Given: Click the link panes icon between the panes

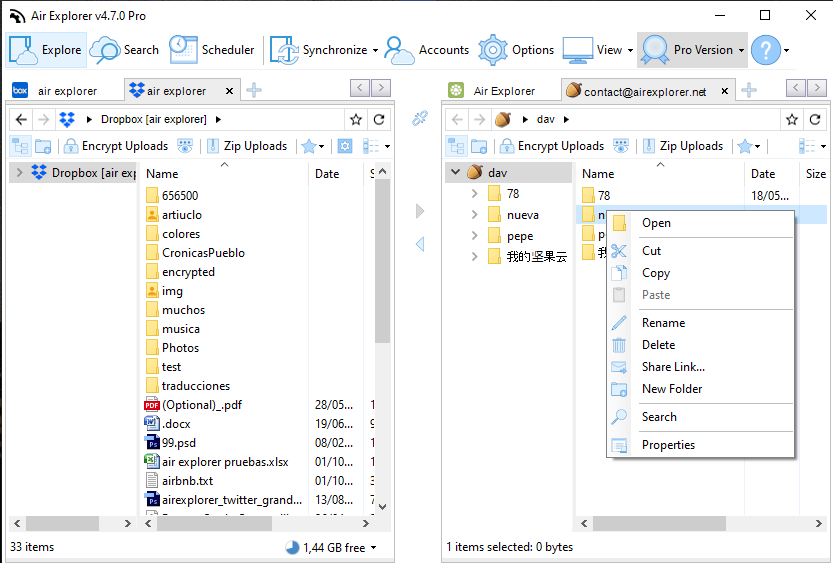Looking at the screenshot, I should (x=420, y=118).
